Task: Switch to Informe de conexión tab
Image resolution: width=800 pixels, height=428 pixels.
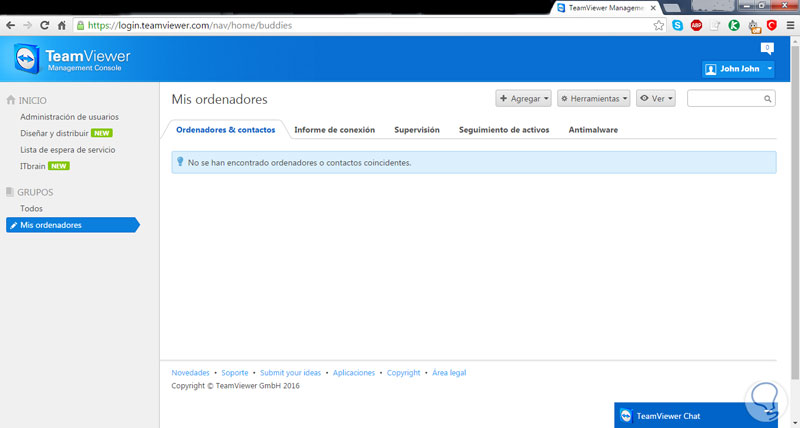Action: [335, 130]
